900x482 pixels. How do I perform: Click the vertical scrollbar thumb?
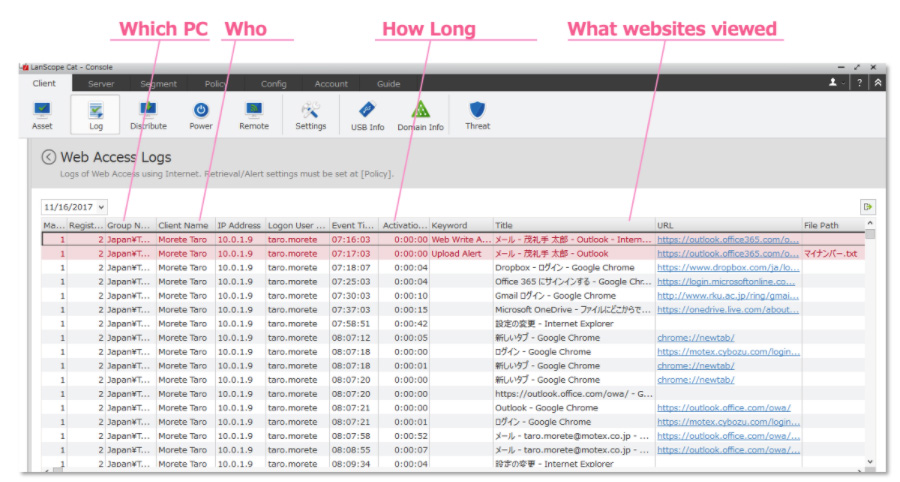[x=870, y=234]
